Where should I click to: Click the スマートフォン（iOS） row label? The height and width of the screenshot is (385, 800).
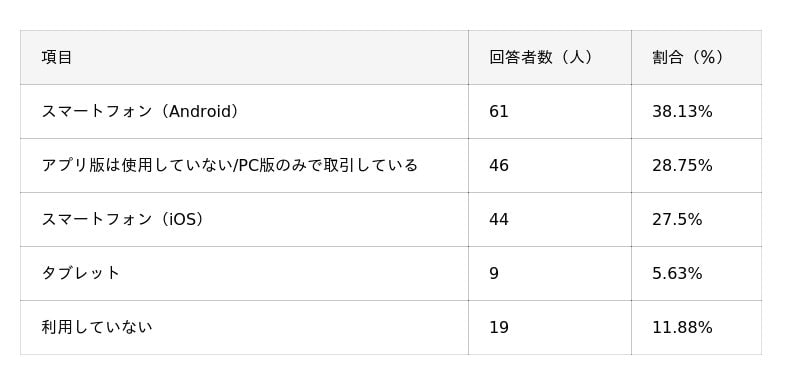click(x=123, y=219)
